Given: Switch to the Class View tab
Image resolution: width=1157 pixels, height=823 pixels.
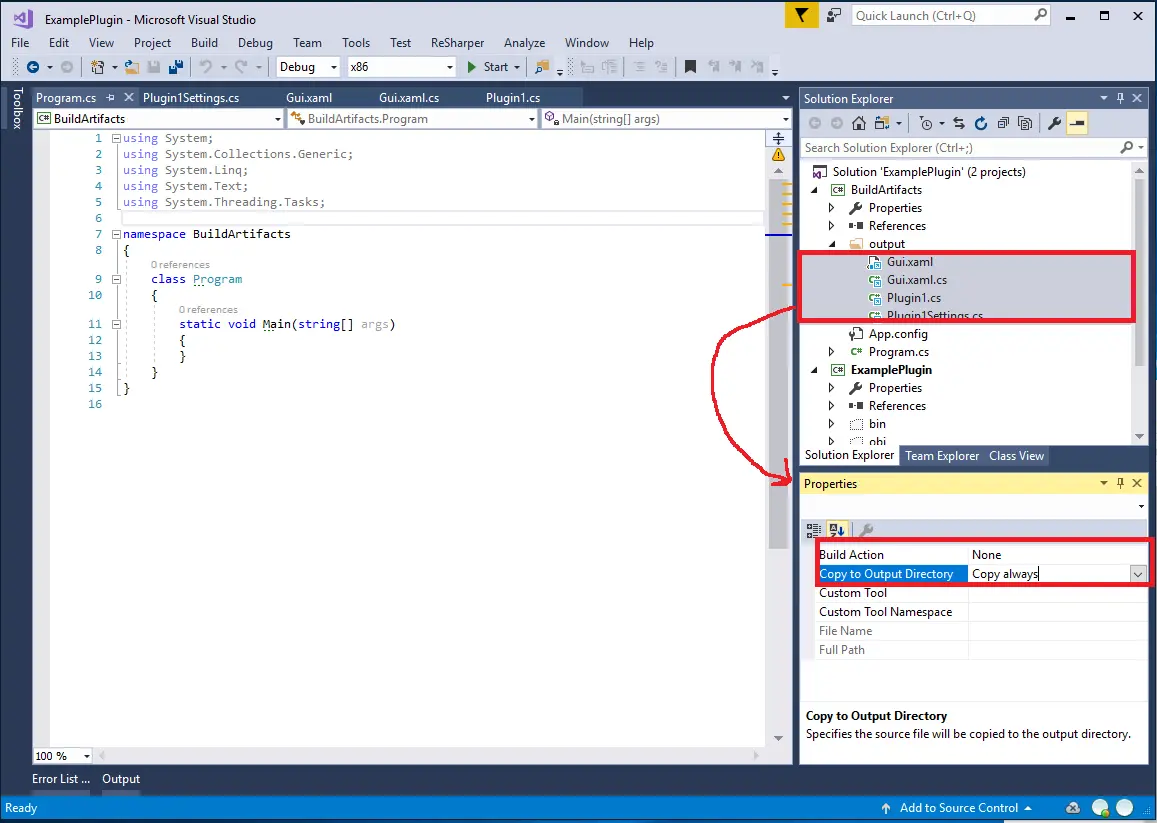Looking at the screenshot, I should 1016,455.
